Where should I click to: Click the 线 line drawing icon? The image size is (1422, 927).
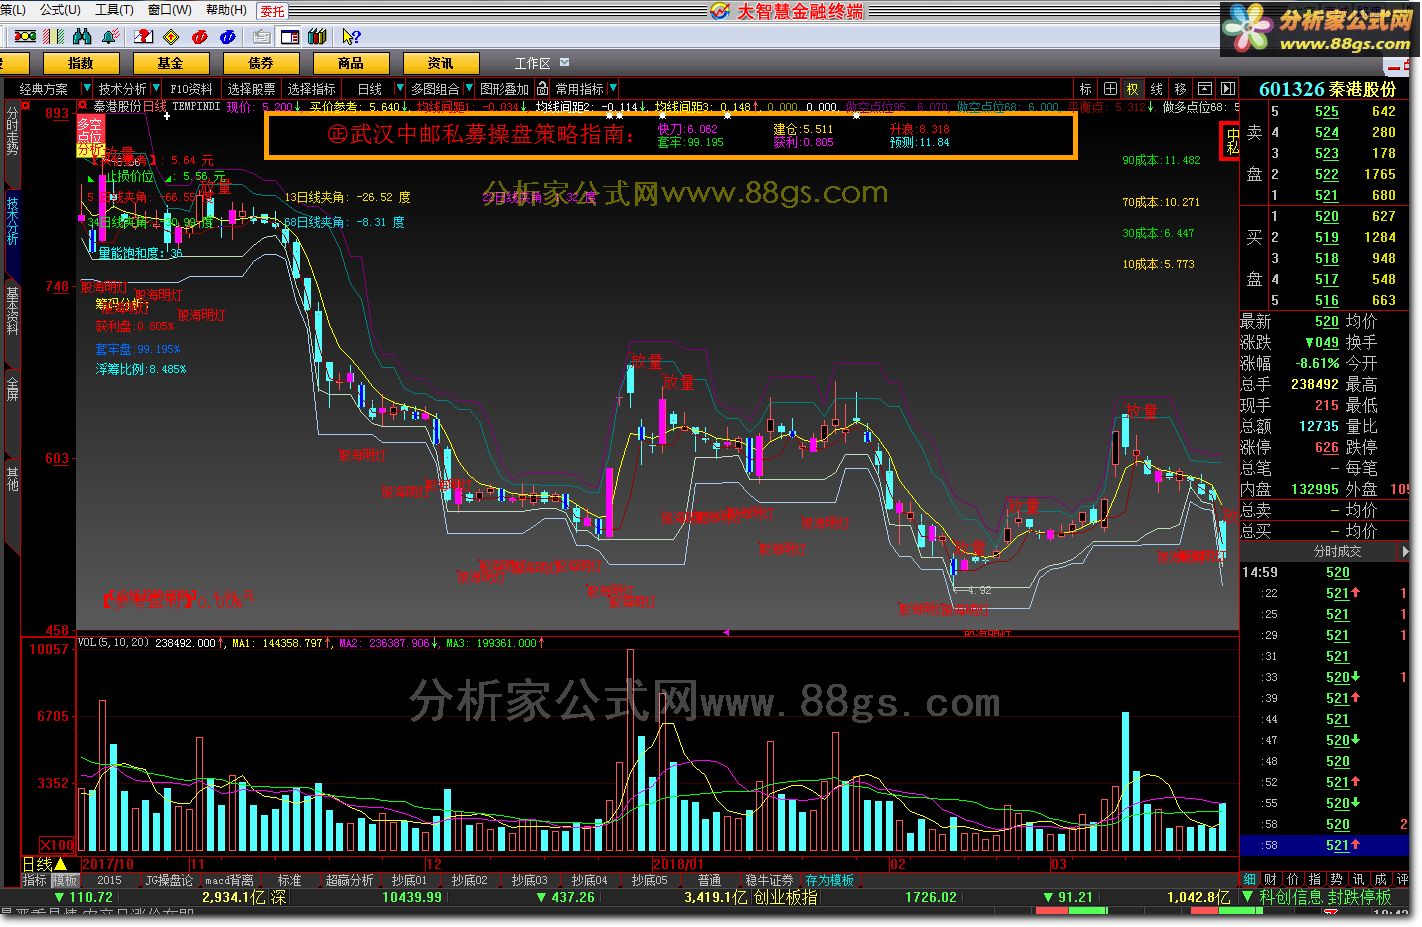click(1156, 88)
